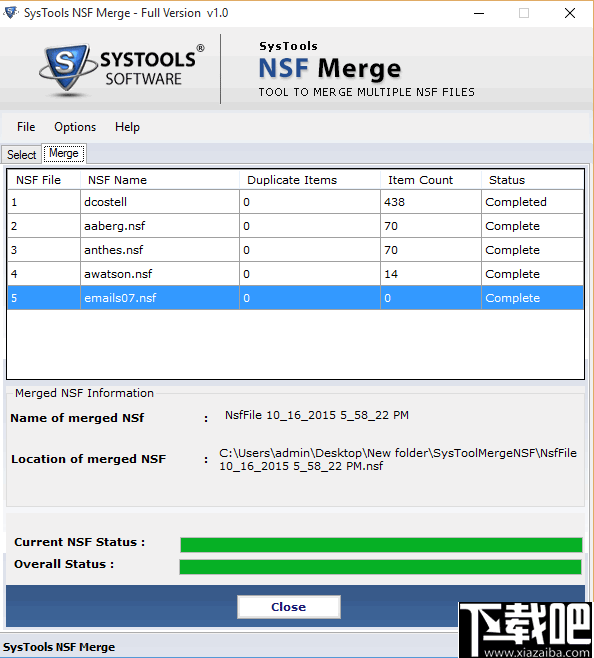Click the Location of merged NSF label
The width and height of the screenshot is (594, 658).
click(89, 459)
